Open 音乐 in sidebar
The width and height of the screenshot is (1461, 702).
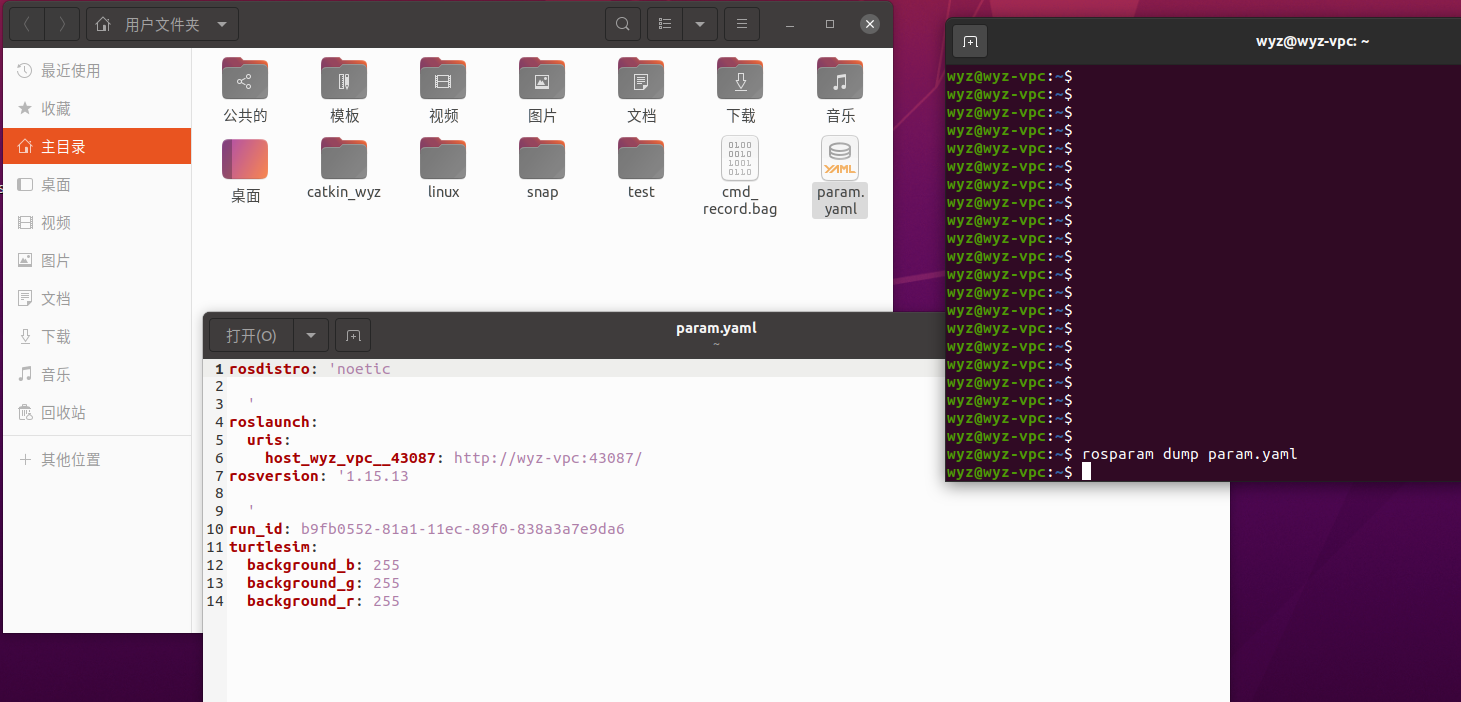(x=97, y=375)
